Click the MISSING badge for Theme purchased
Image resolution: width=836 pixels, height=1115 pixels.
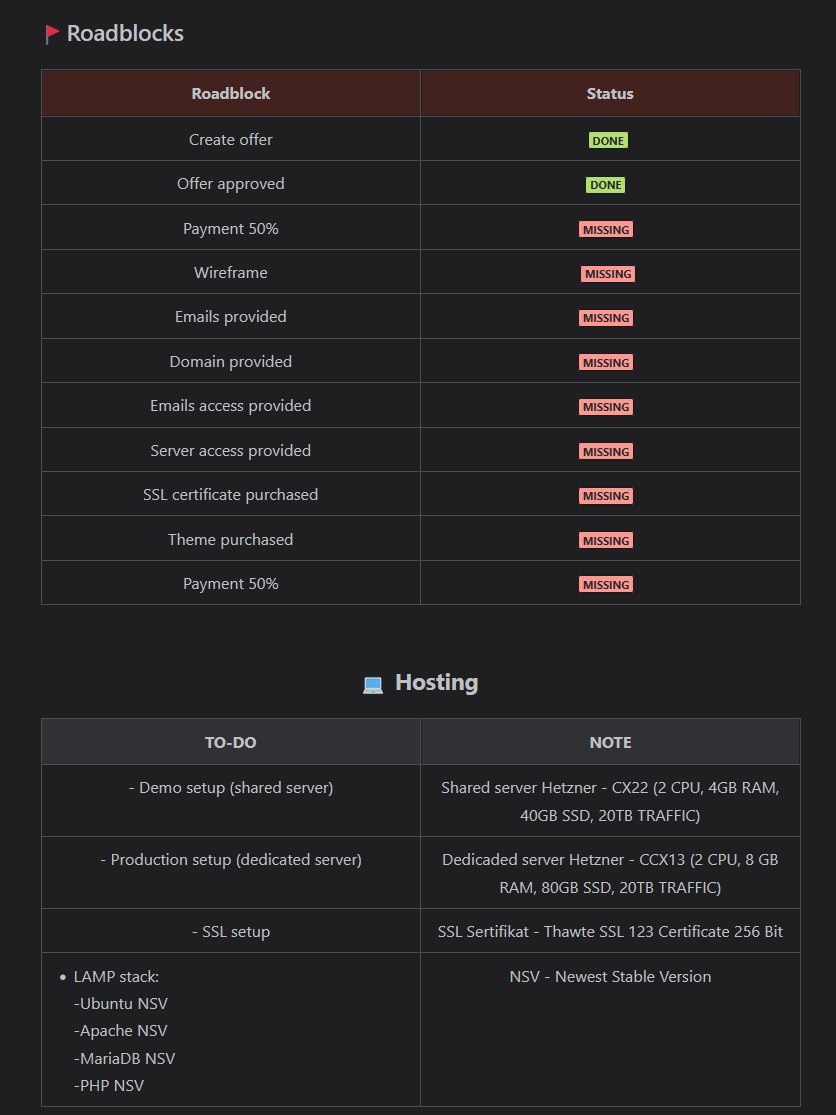606,540
